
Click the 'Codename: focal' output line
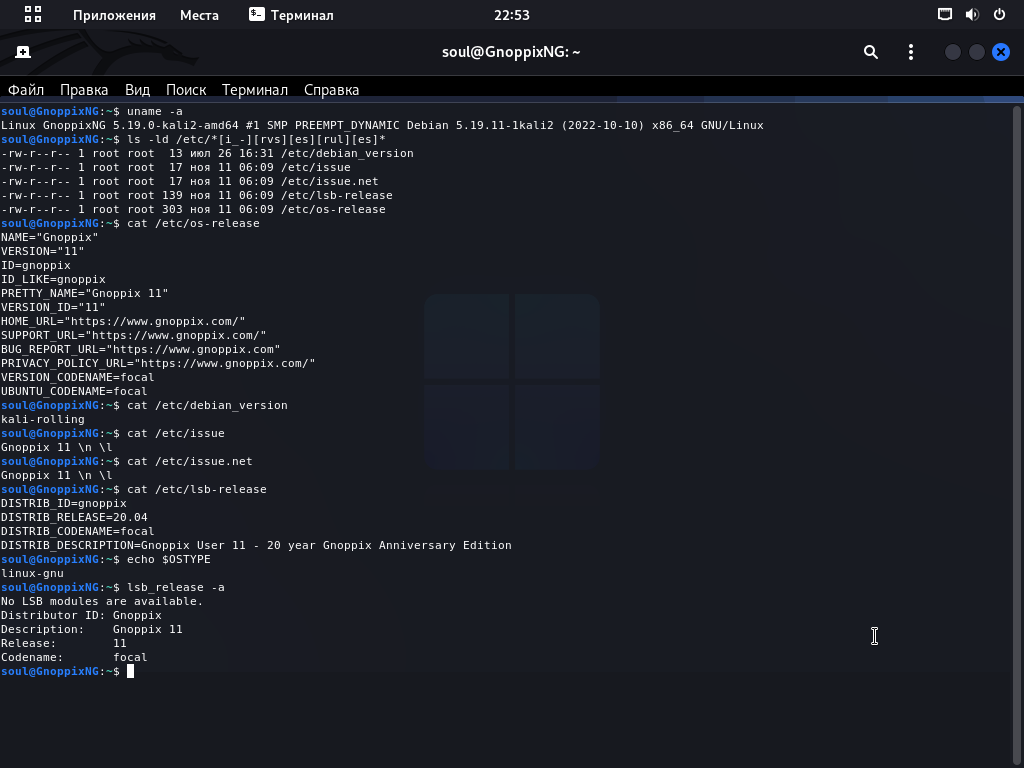point(74,658)
